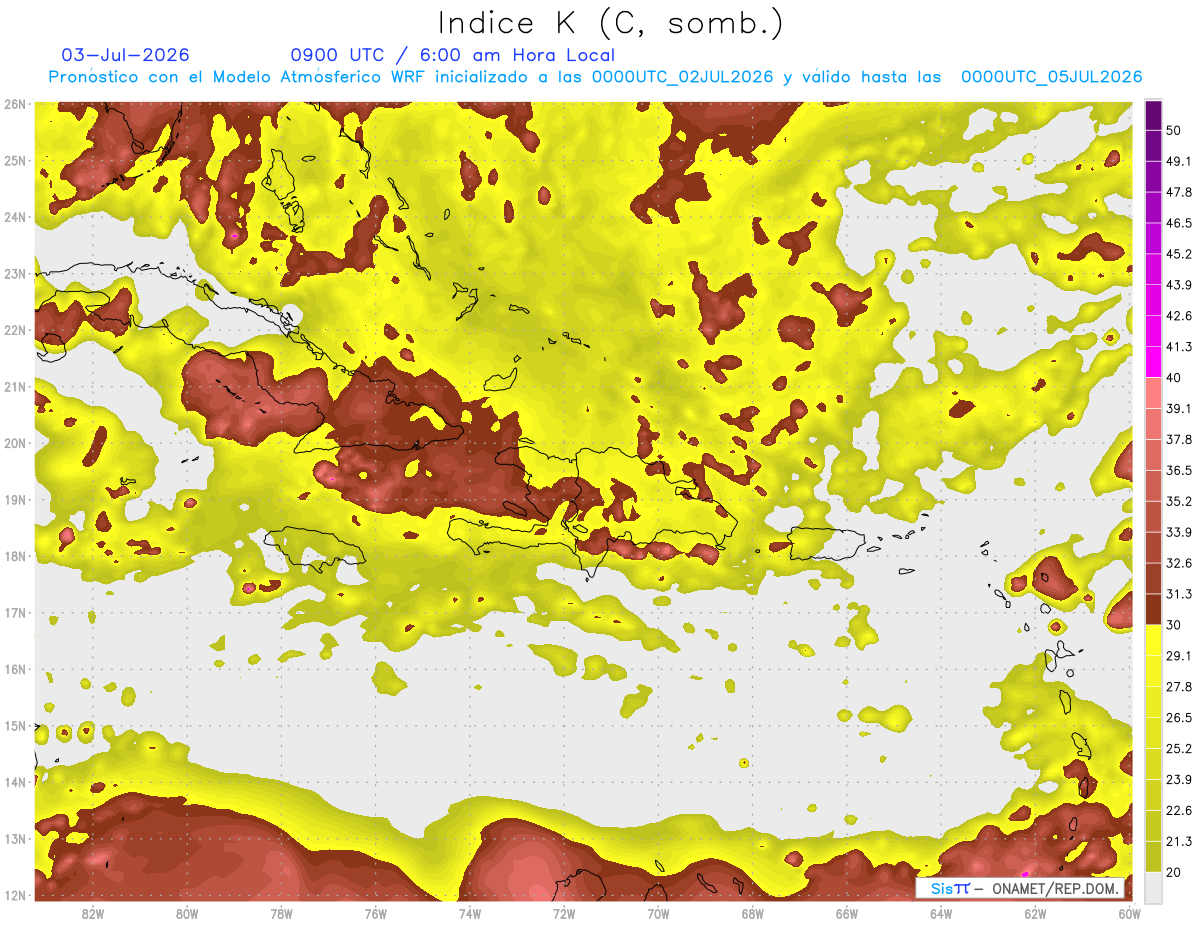1200x927 pixels.
Task: Click the longitude label '70W'
Action: tap(658, 913)
